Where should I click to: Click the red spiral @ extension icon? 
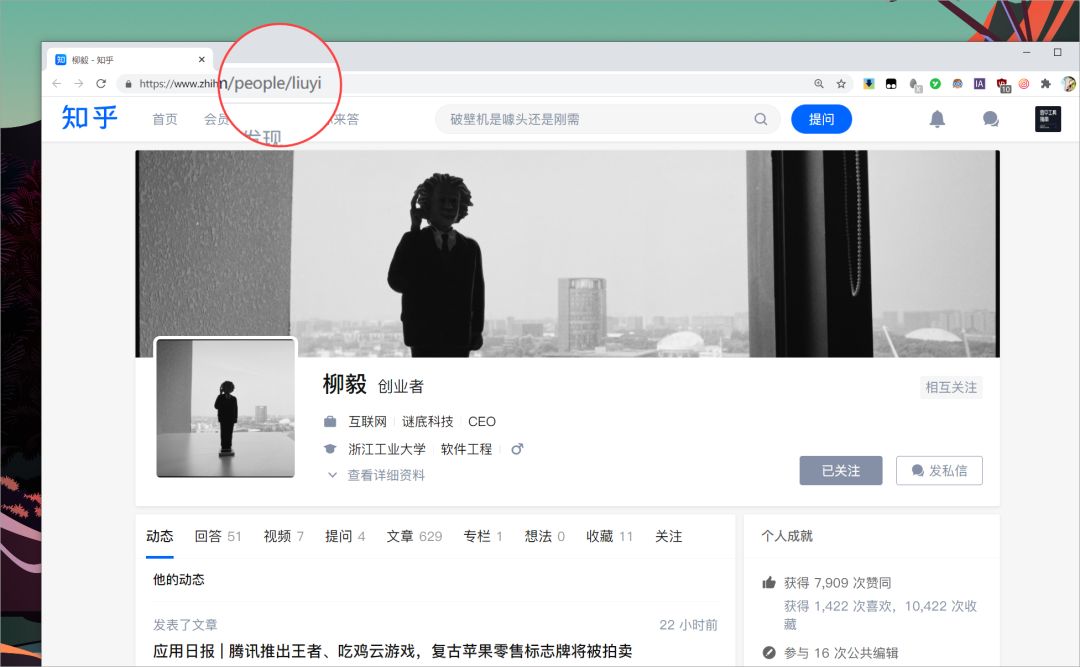click(x=1024, y=83)
